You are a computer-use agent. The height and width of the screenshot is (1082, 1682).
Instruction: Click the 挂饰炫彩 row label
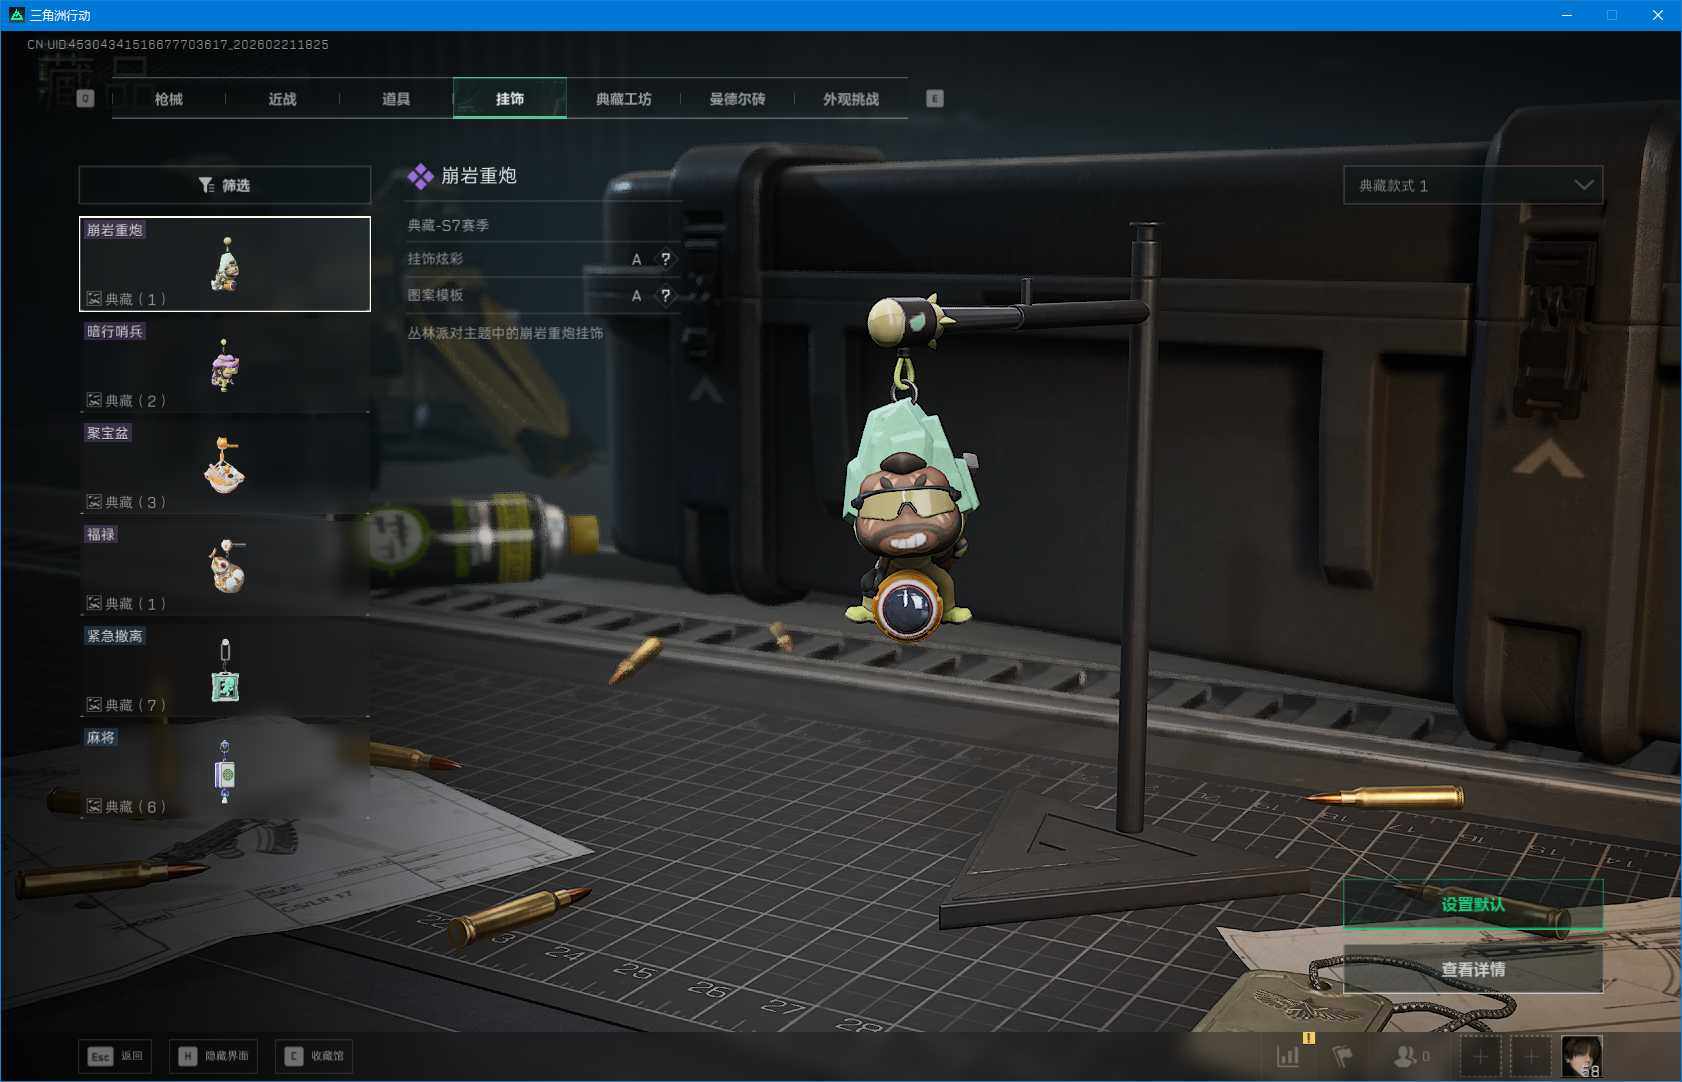coord(435,259)
